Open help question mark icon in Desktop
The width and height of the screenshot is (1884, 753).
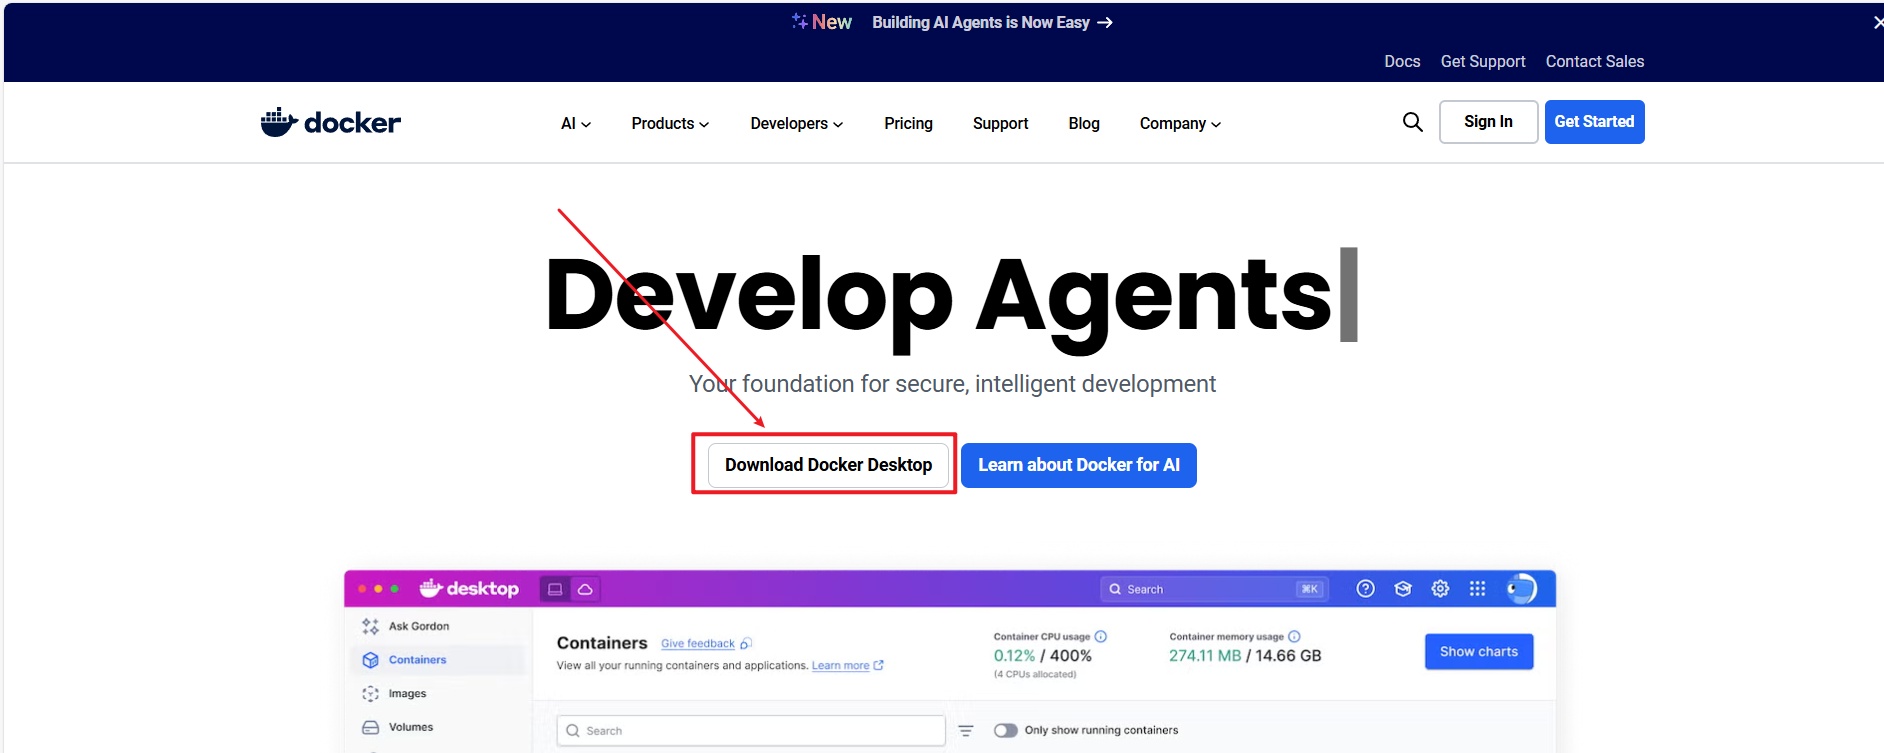1365,589
